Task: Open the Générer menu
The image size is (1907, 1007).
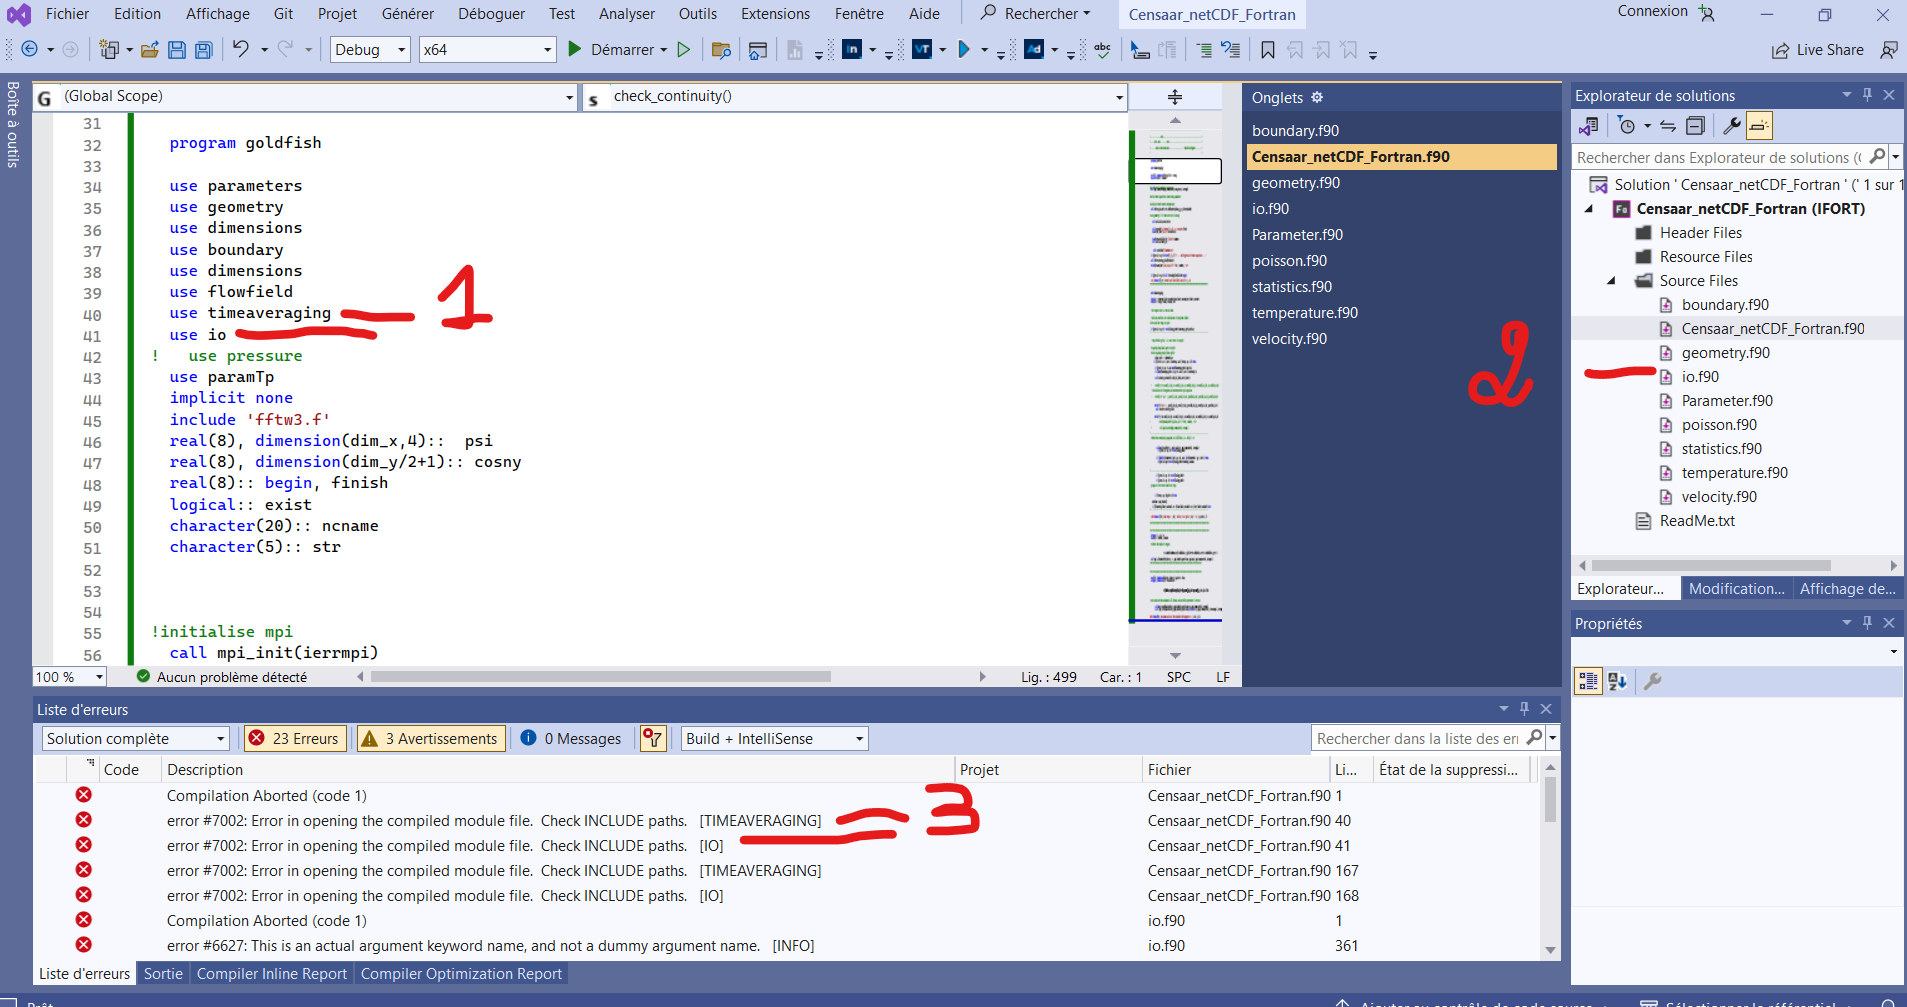Action: click(x=407, y=14)
